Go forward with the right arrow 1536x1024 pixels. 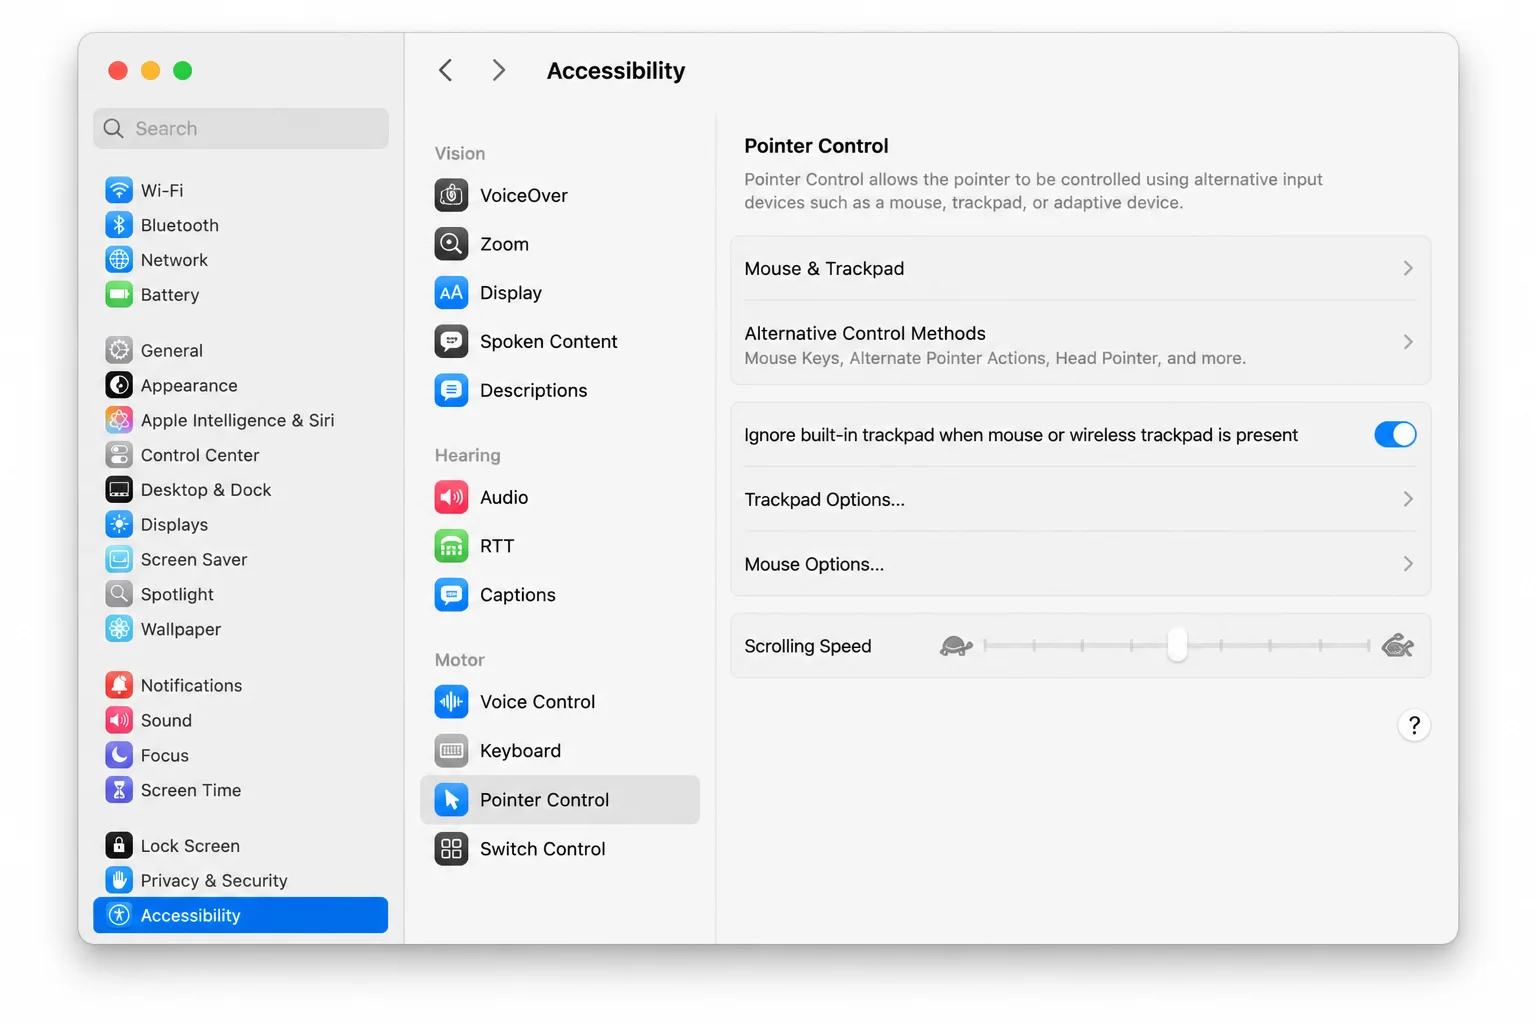pyautogui.click(x=498, y=70)
